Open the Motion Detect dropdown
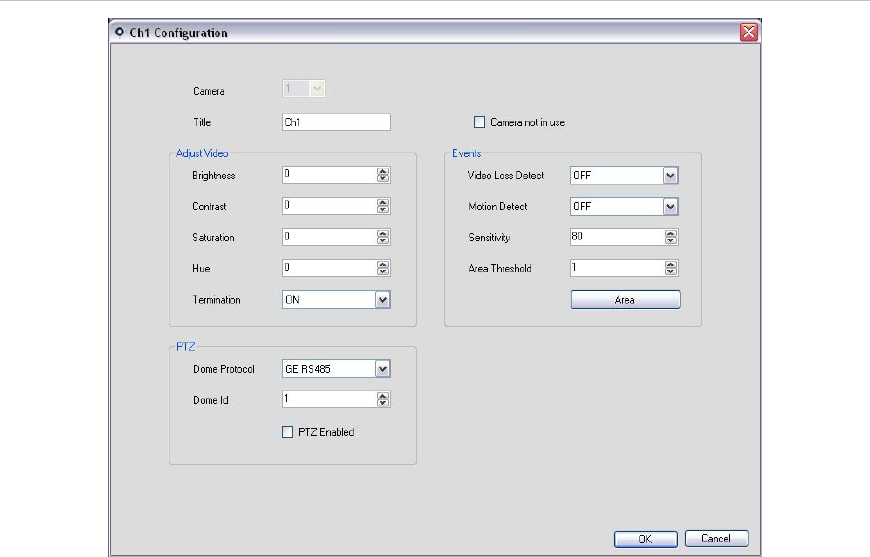The width and height of the screenshot is (870, 557). [671, 207]
